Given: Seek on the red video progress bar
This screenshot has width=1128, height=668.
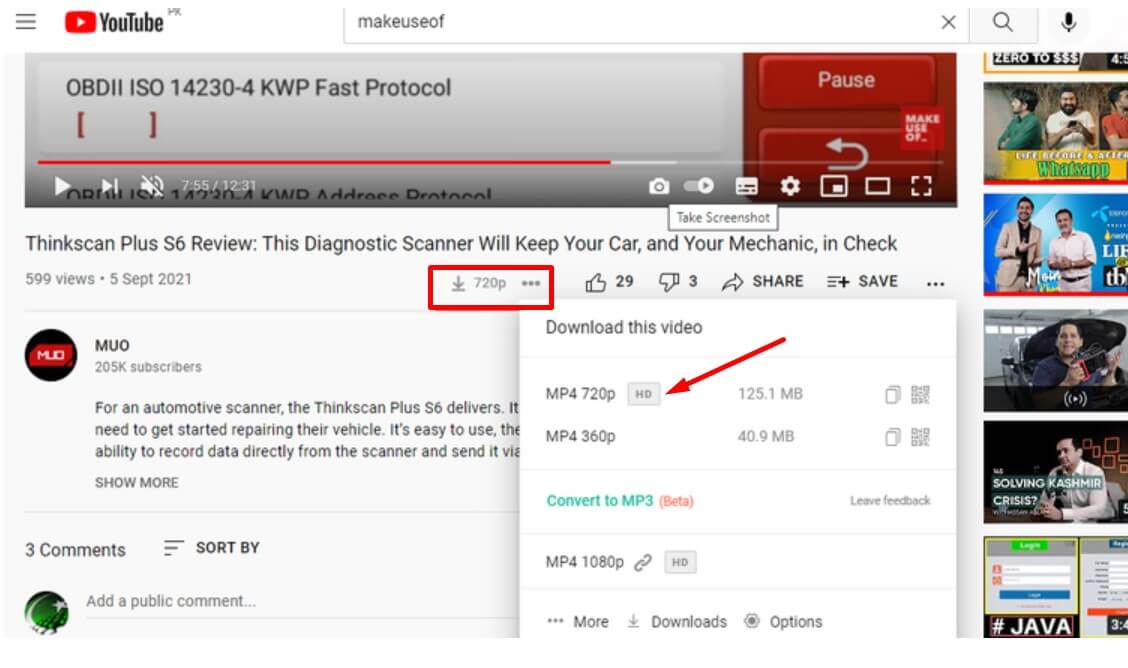Looking at the screenshot, I should pos(491,163).
